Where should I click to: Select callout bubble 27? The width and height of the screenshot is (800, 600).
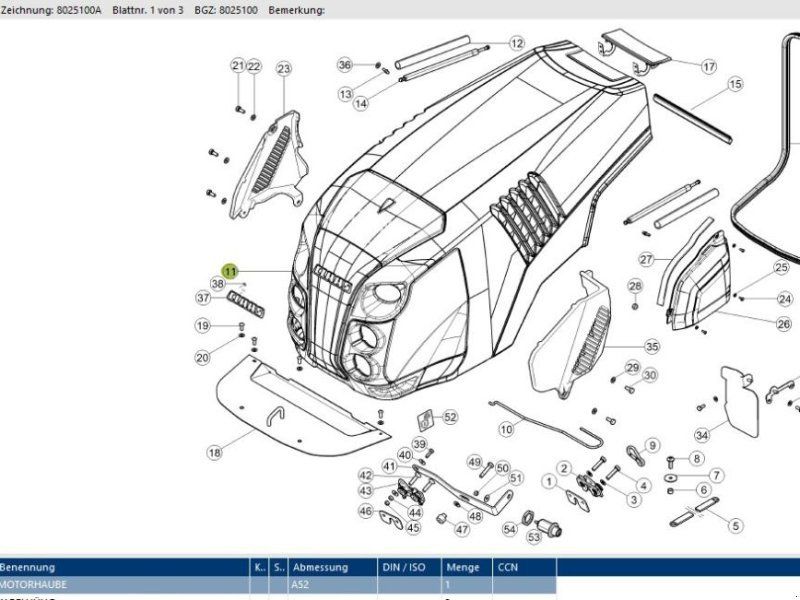(x=646, y=259)
